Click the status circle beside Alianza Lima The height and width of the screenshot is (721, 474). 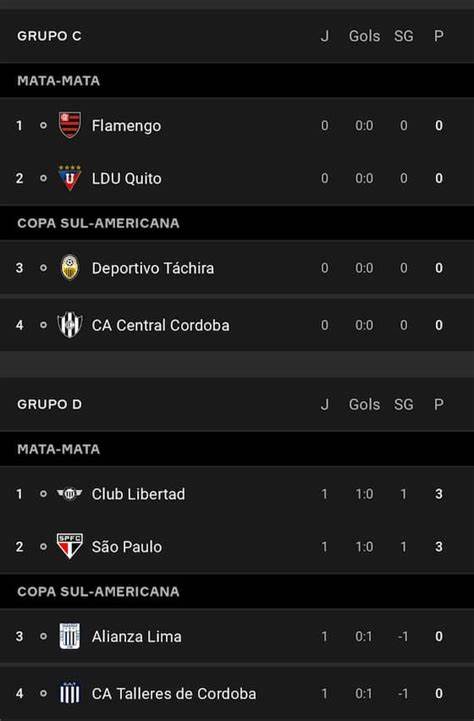click(43, 636)
